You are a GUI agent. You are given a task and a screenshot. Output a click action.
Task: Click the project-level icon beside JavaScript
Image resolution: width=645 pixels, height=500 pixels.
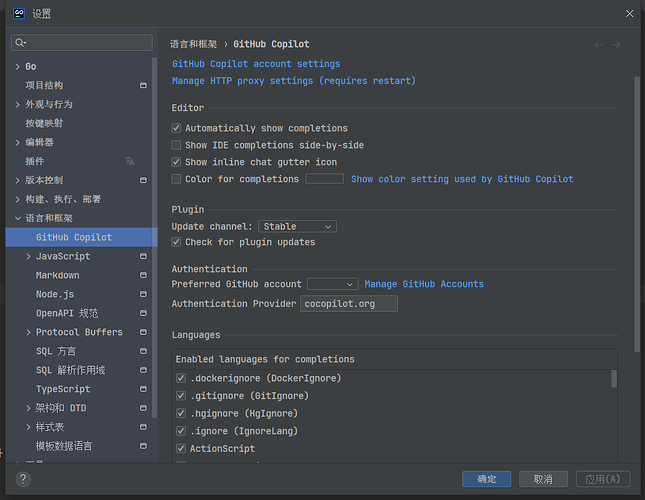pyautogui.click(x=143, y=256)
